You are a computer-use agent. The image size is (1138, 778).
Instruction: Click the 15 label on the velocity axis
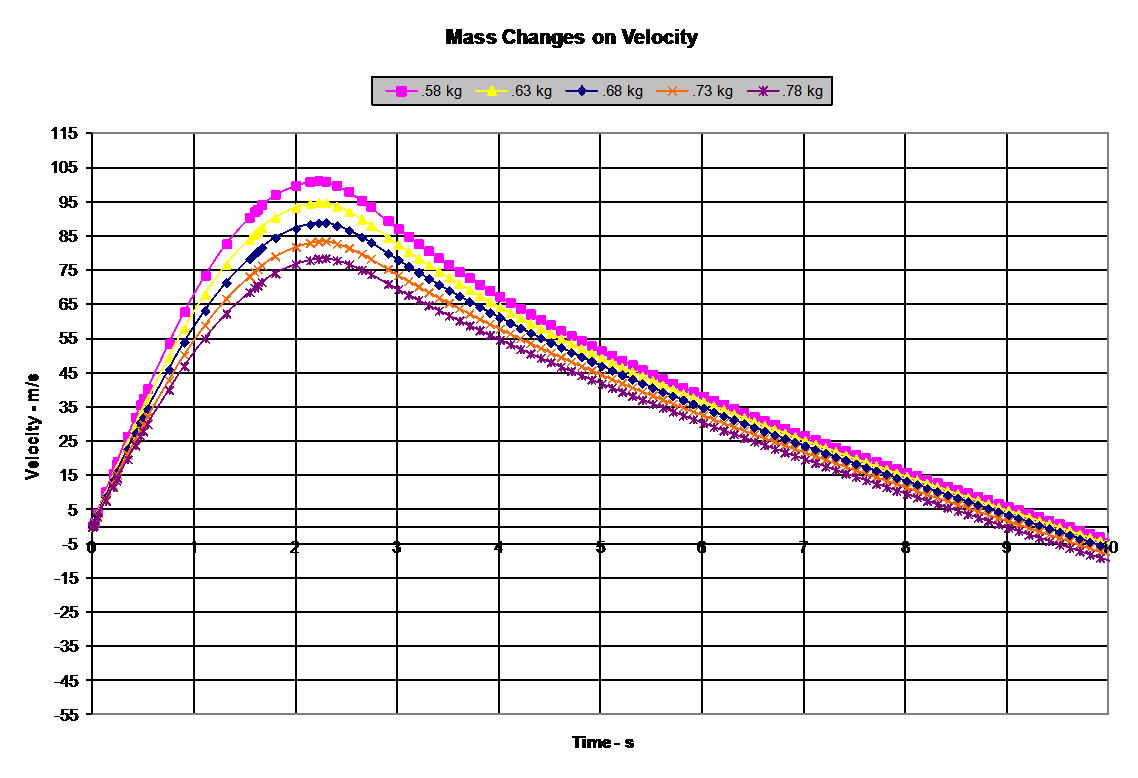67,475
